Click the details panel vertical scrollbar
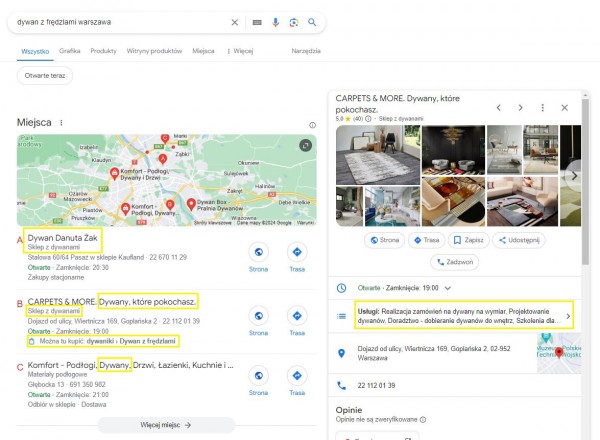This screenshot has height=440, width=600. click(x=585, y=182)
